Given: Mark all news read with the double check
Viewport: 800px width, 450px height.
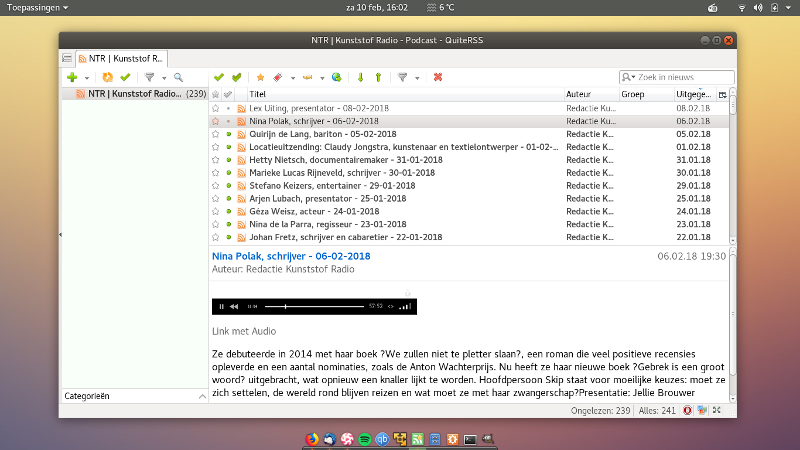Looking at the screenshot, I should click(x=236, y=77).
